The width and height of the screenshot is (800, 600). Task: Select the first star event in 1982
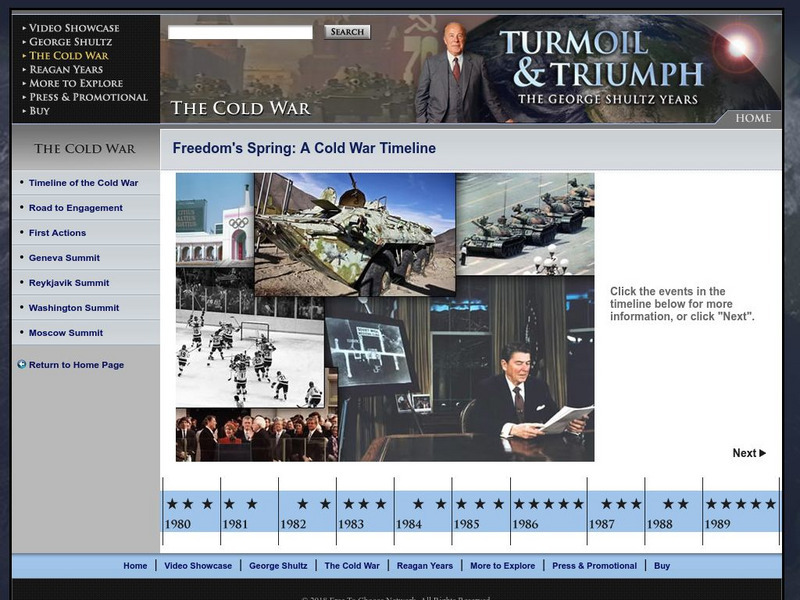pyautogui.click(x=303, y=504)
